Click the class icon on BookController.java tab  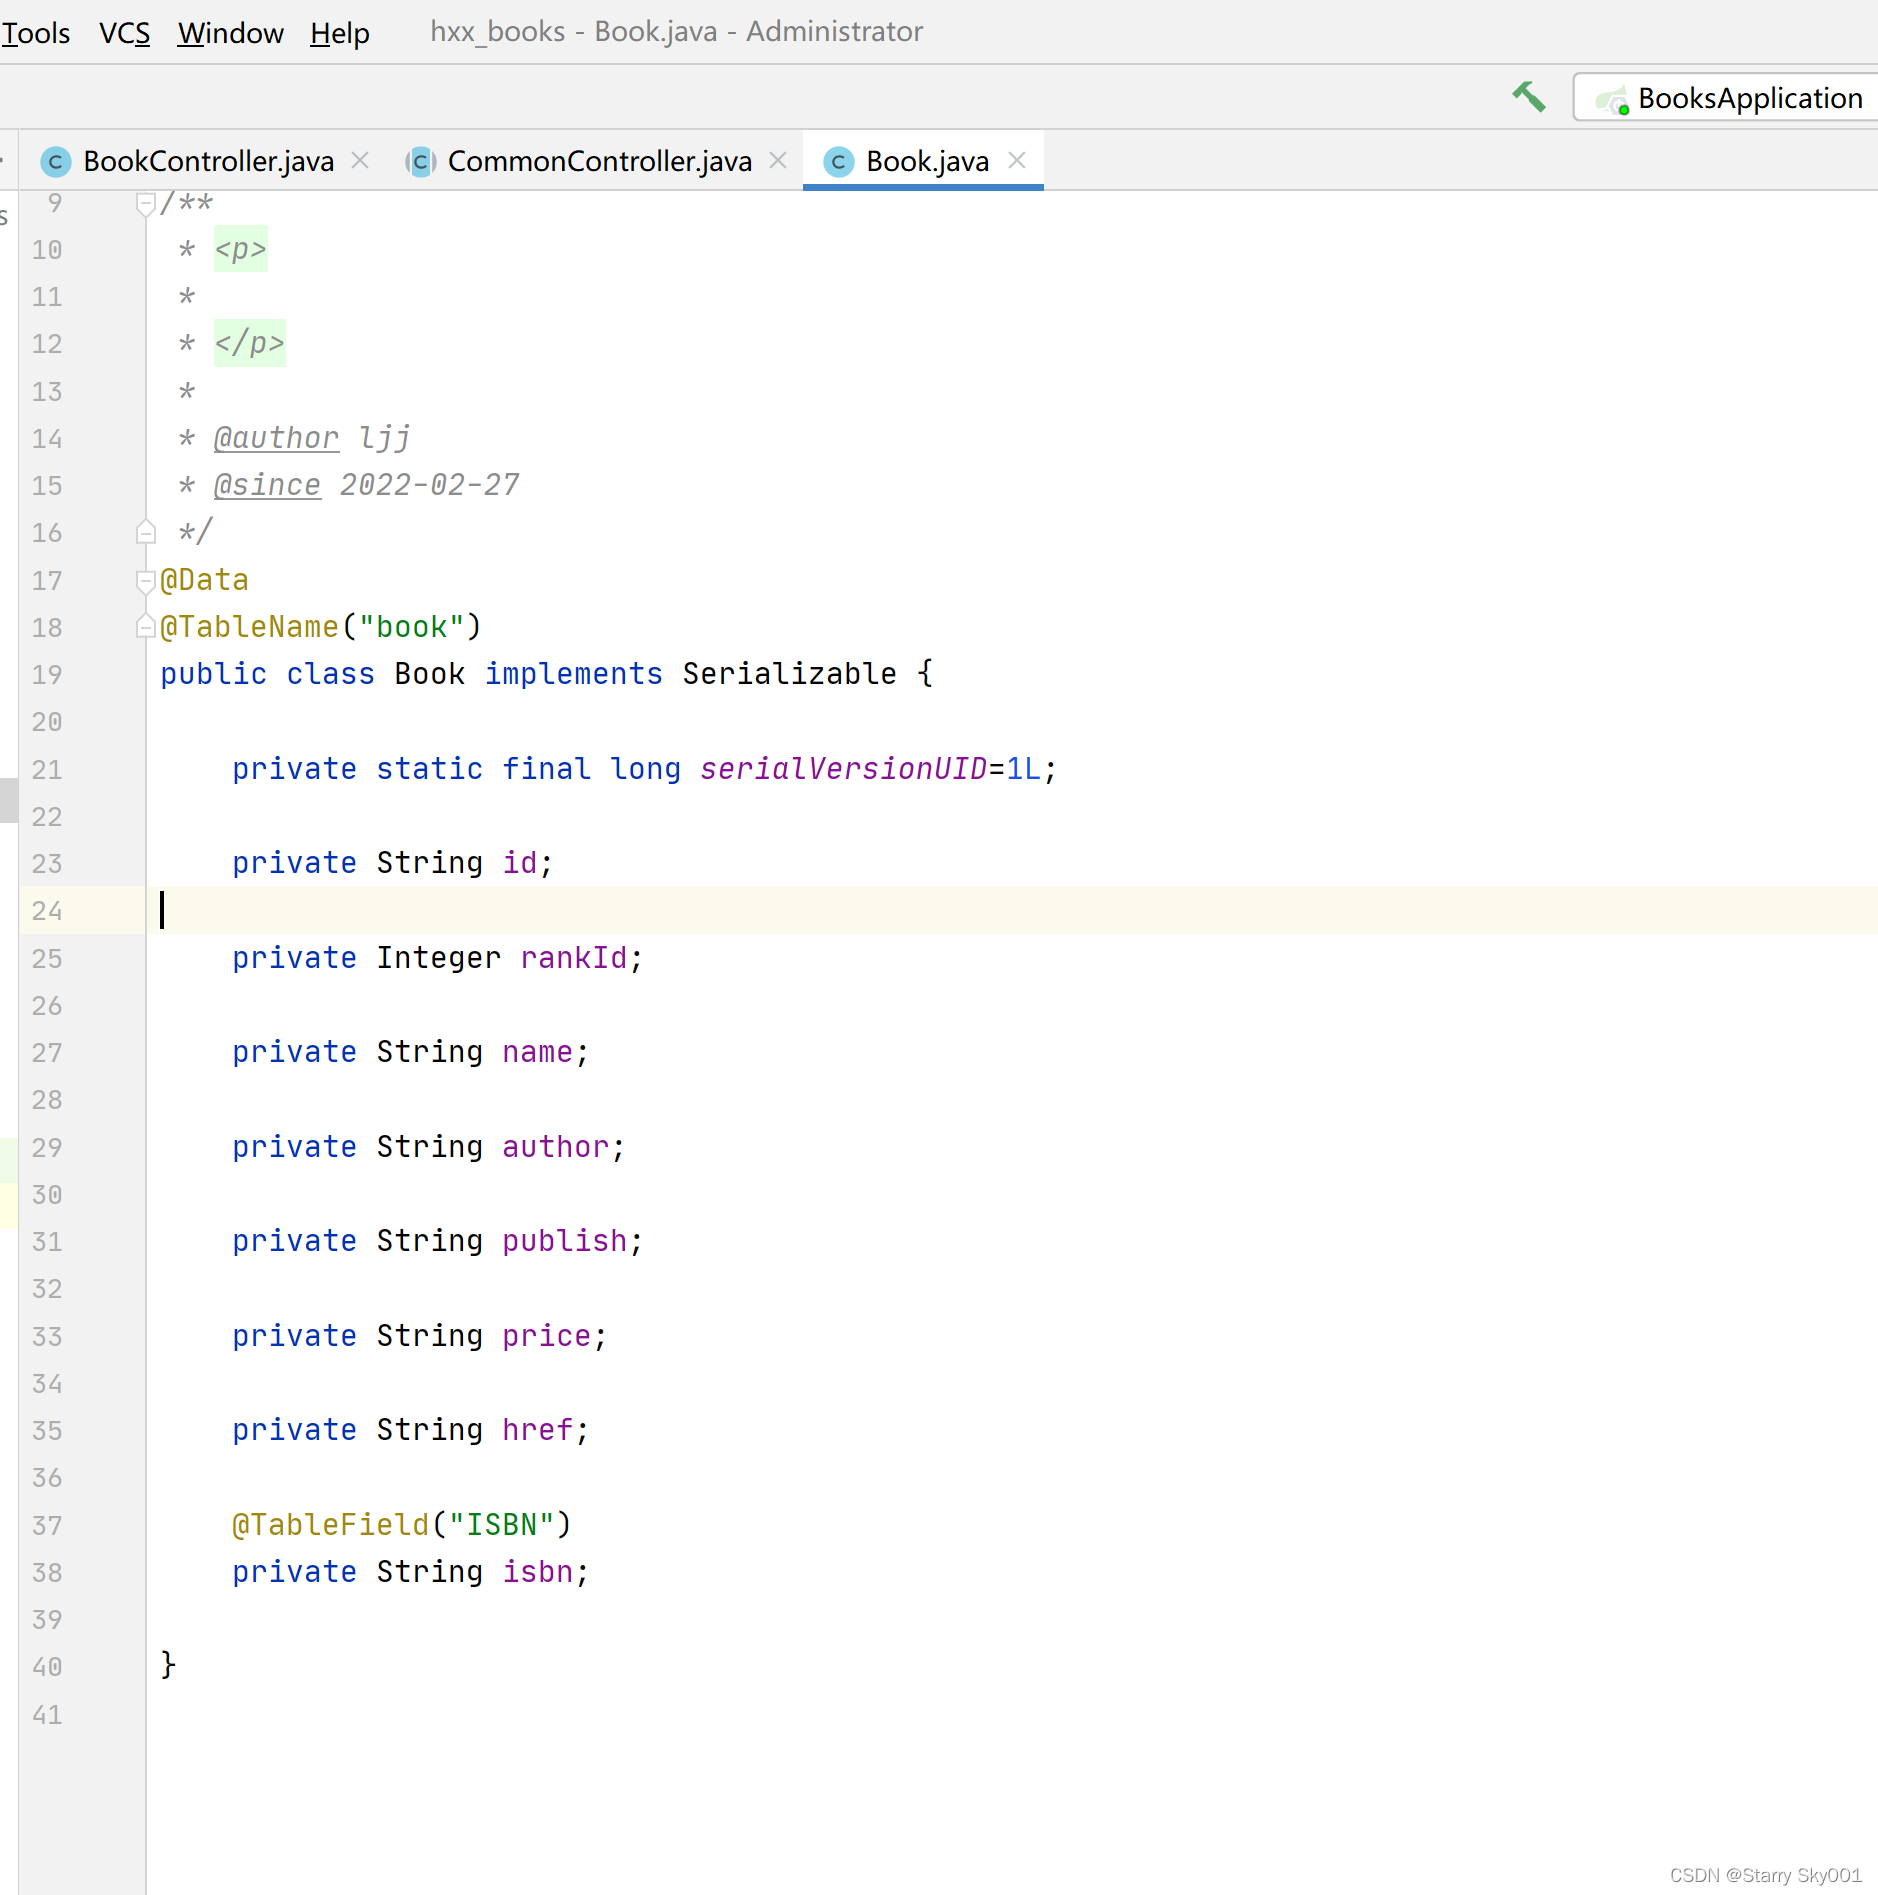56,161
